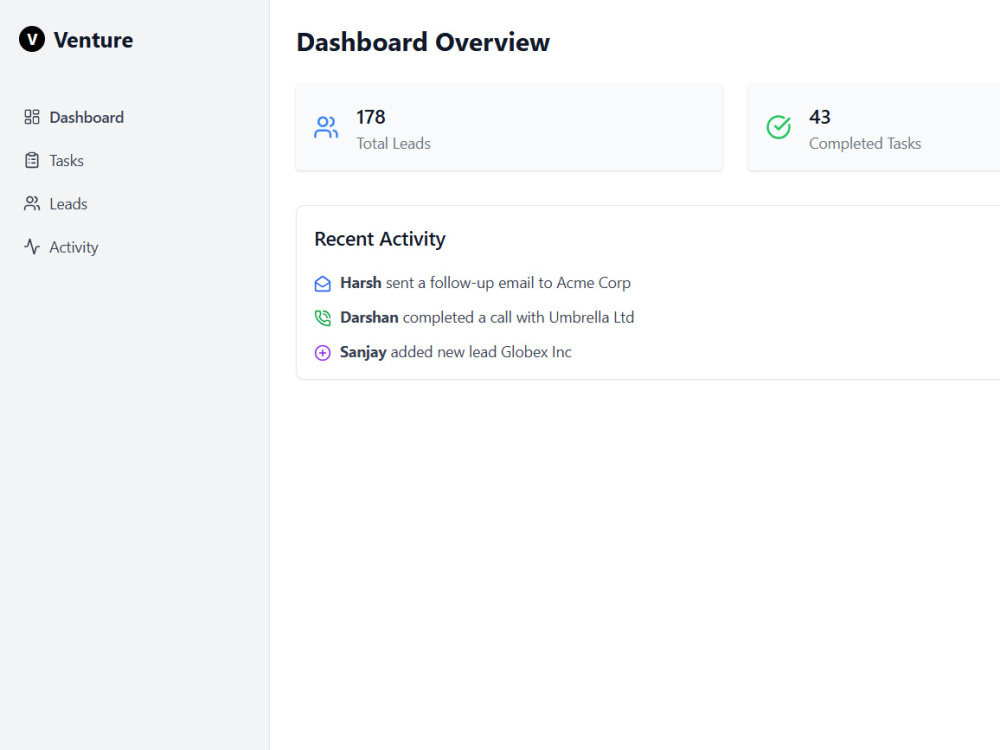This screenshot has height=750, width=1000.
Task: Click the blue envelope icon beside Harsh's activity
Action: coord(323,284)
